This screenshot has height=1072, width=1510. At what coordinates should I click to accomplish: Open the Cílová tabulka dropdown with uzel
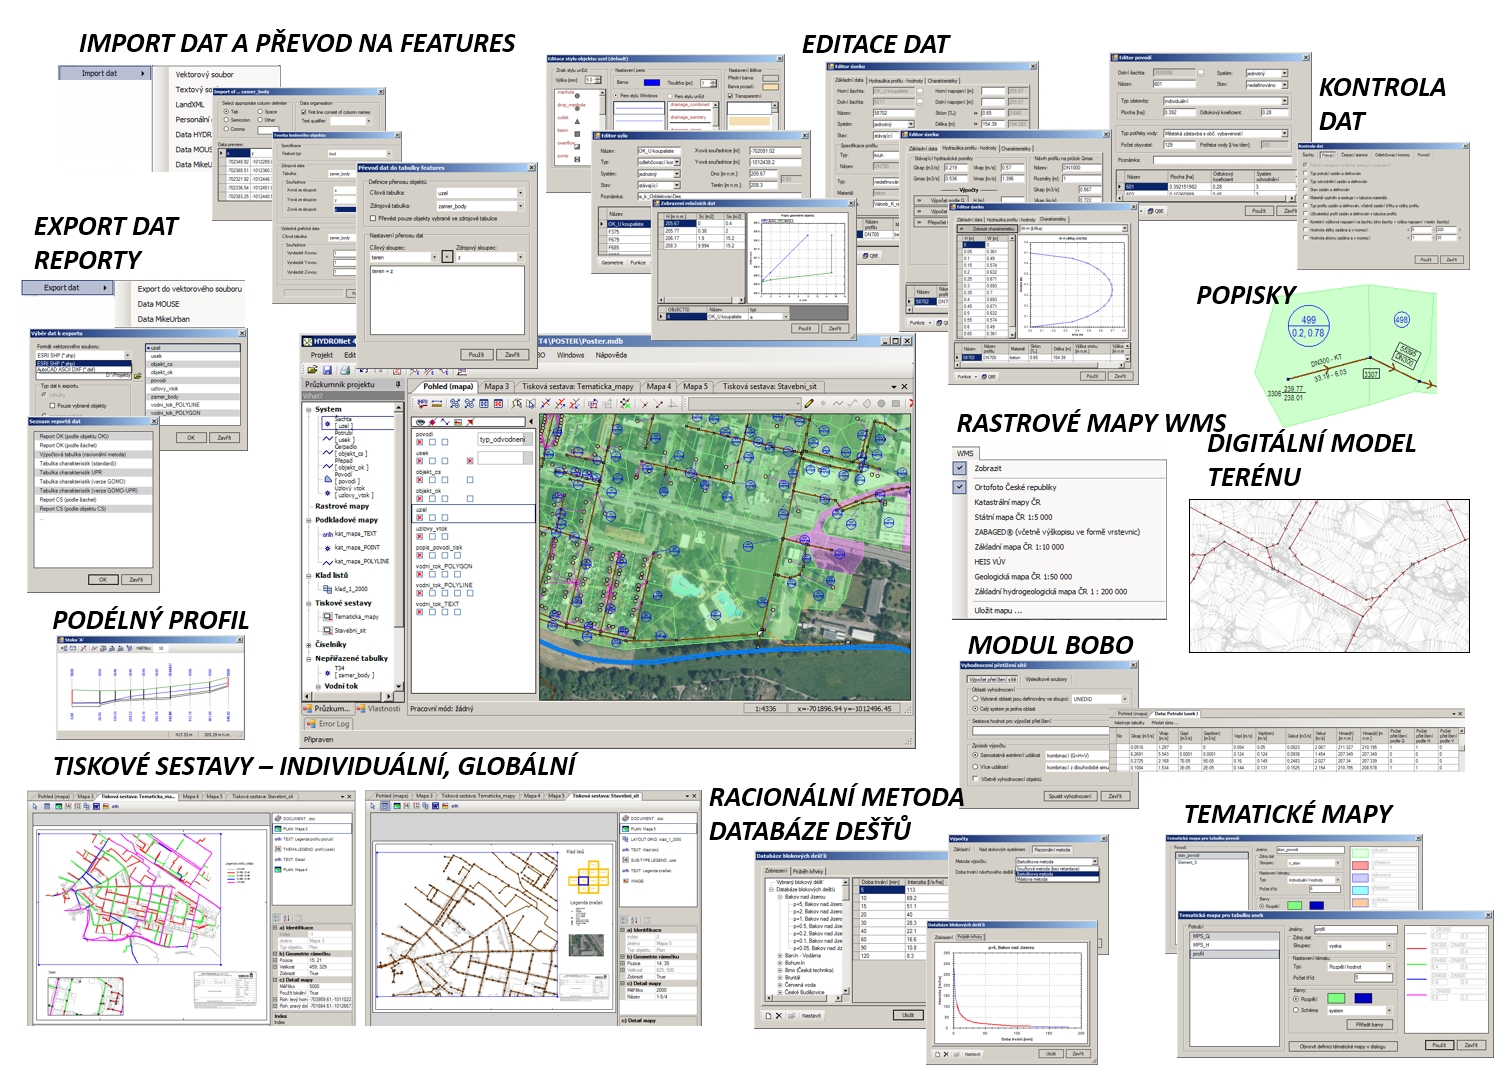(521, 193)
